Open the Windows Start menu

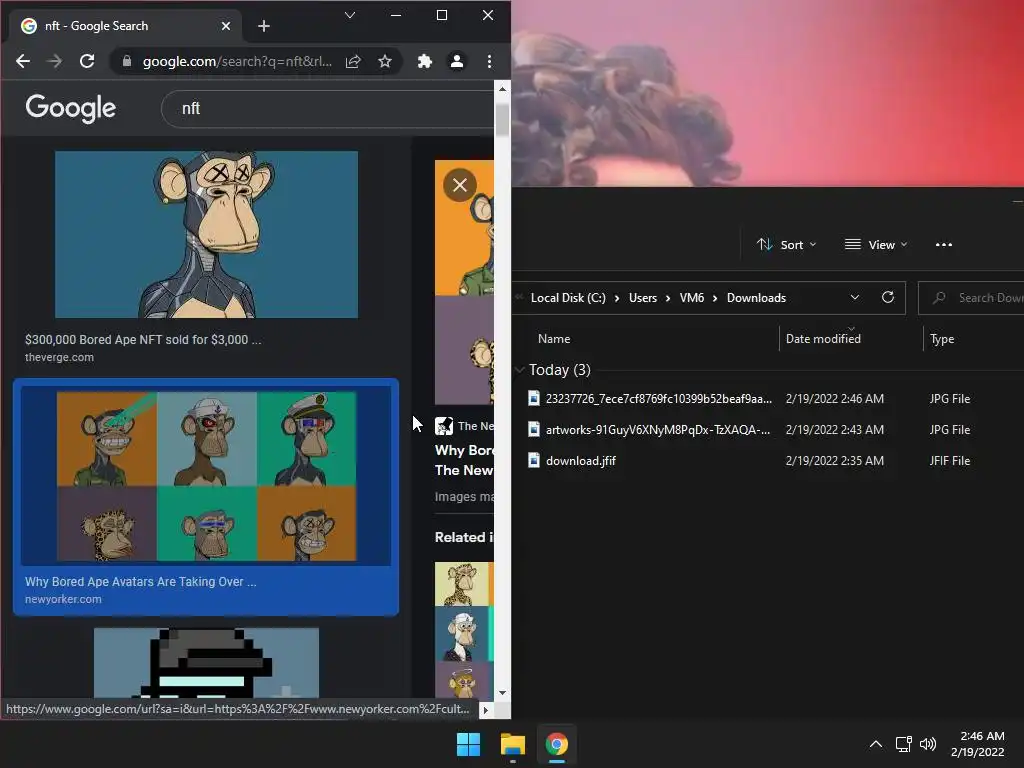pyautogui.click(x=468, y=744)
